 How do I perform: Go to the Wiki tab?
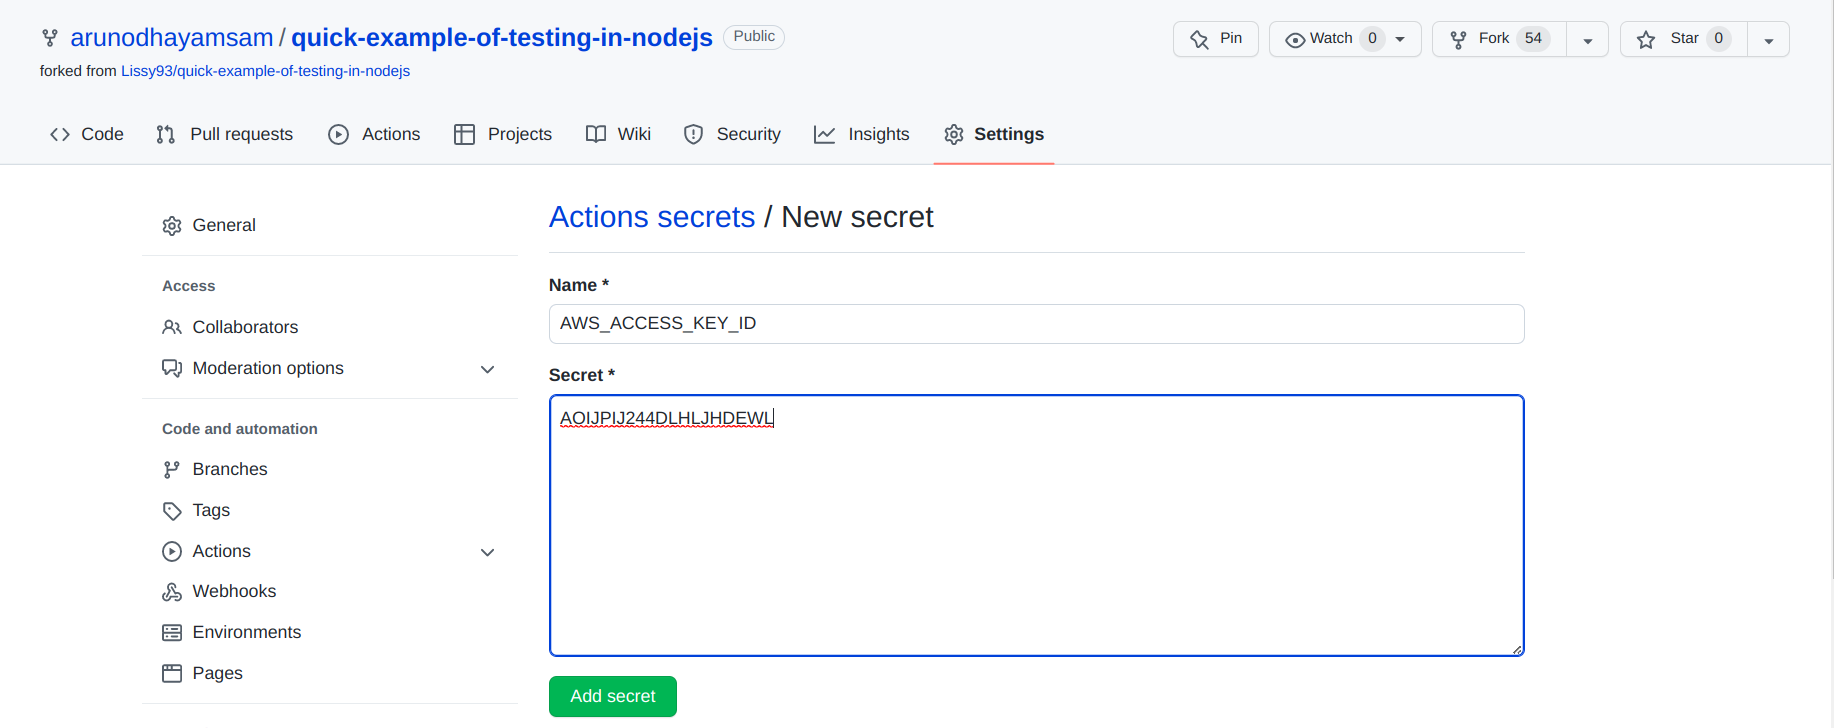[x=618, y=134]
